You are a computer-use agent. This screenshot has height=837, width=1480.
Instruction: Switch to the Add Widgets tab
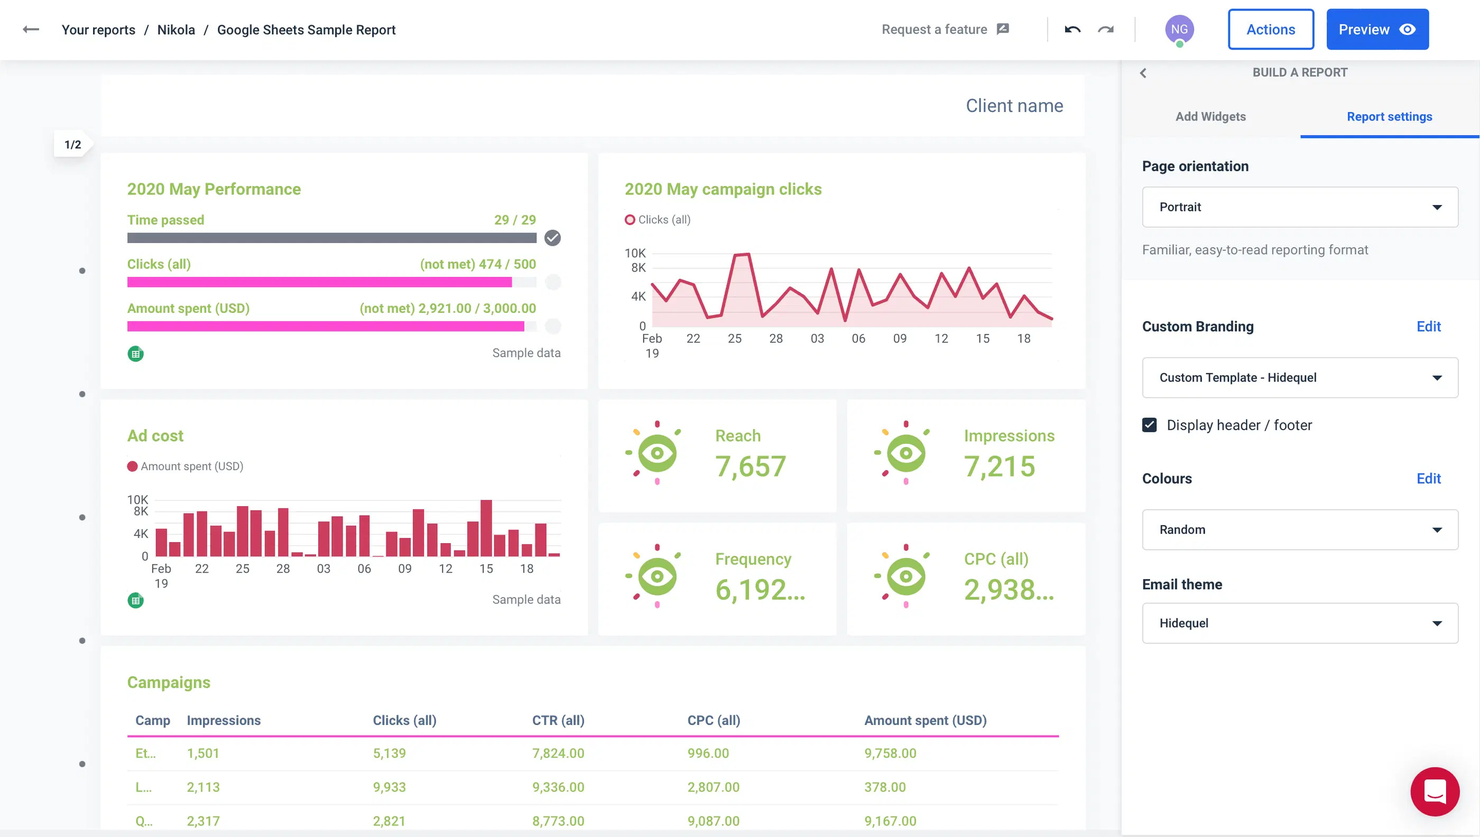(x=1210, y=117)
